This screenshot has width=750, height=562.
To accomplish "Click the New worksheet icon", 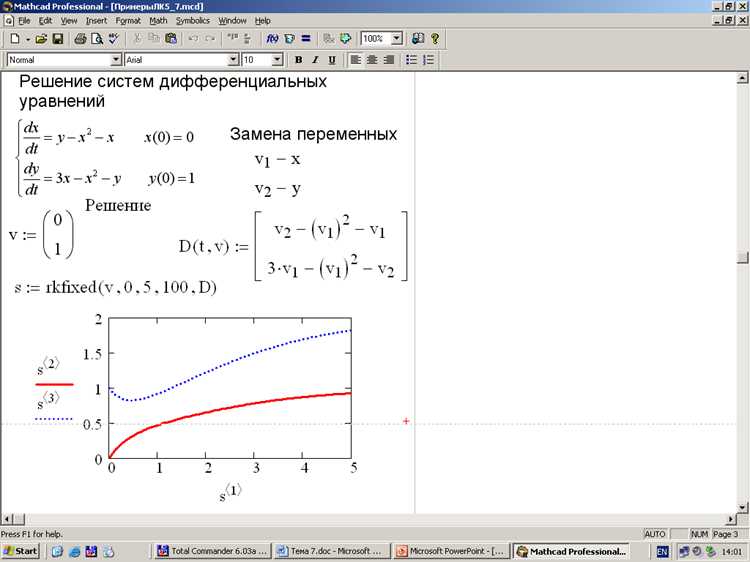I will point(15,39).
